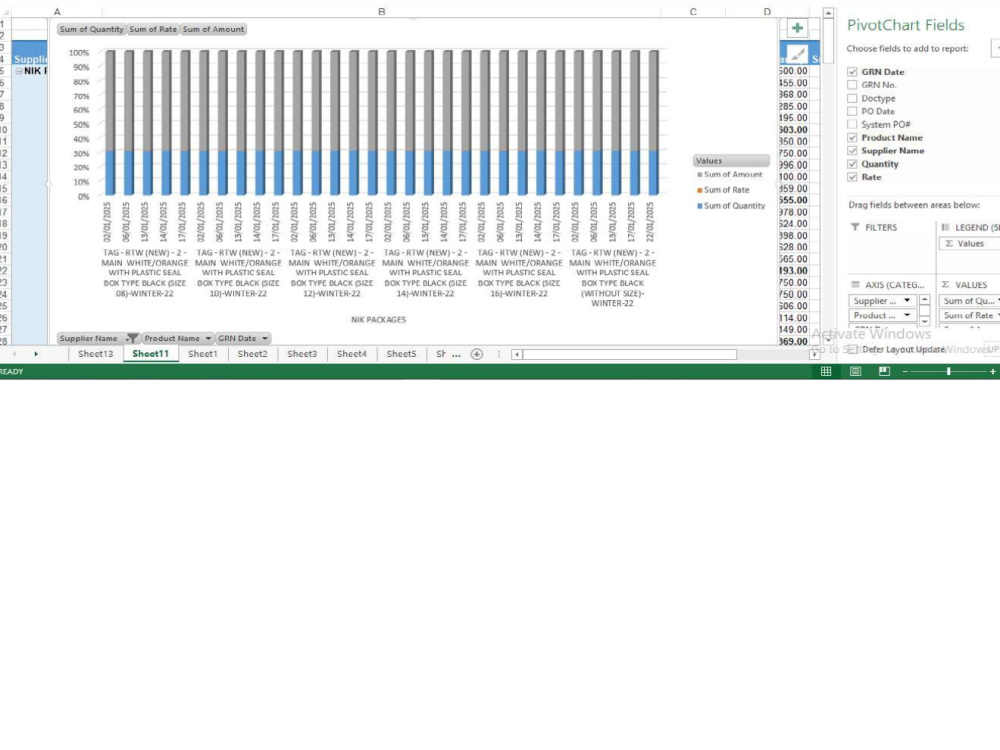Screen dimensions: 1000x750
Task: Collapse the NIK supplier row minus icon
Action: [x=19, y=71]
